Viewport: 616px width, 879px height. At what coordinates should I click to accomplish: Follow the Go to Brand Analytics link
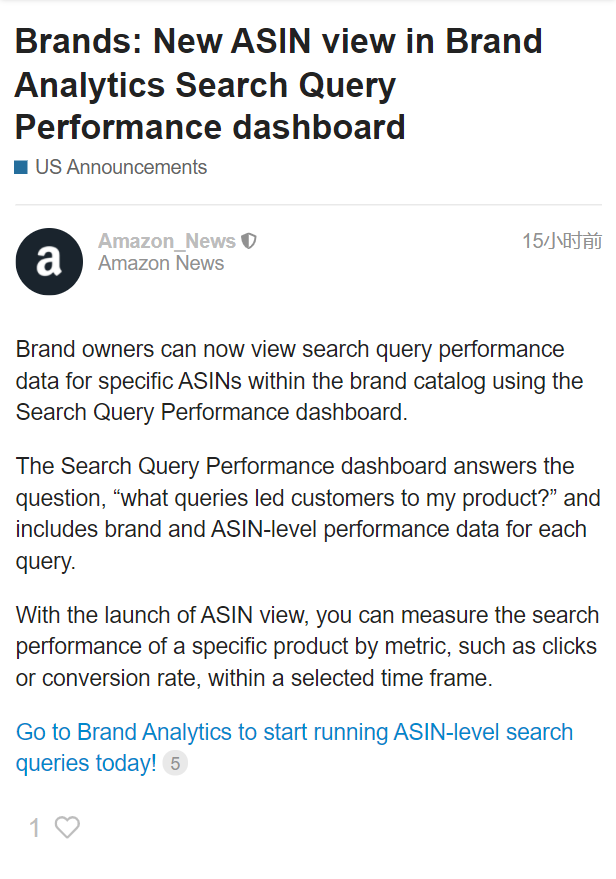(294, 747)
